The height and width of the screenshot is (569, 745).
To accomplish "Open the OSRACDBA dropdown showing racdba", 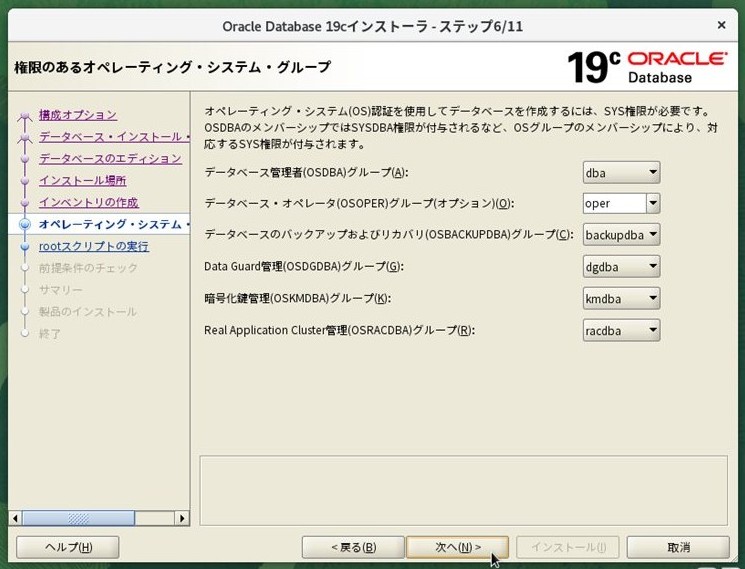I will tap(621, 330).
